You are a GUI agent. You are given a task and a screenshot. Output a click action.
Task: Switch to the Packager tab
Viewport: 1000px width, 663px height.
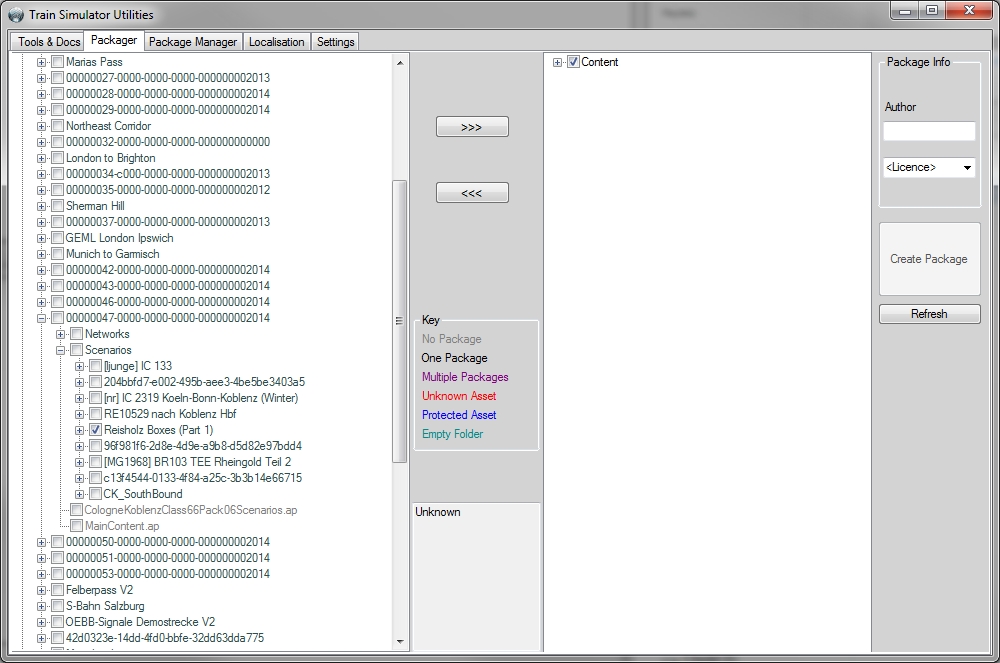tap(114, 40)
